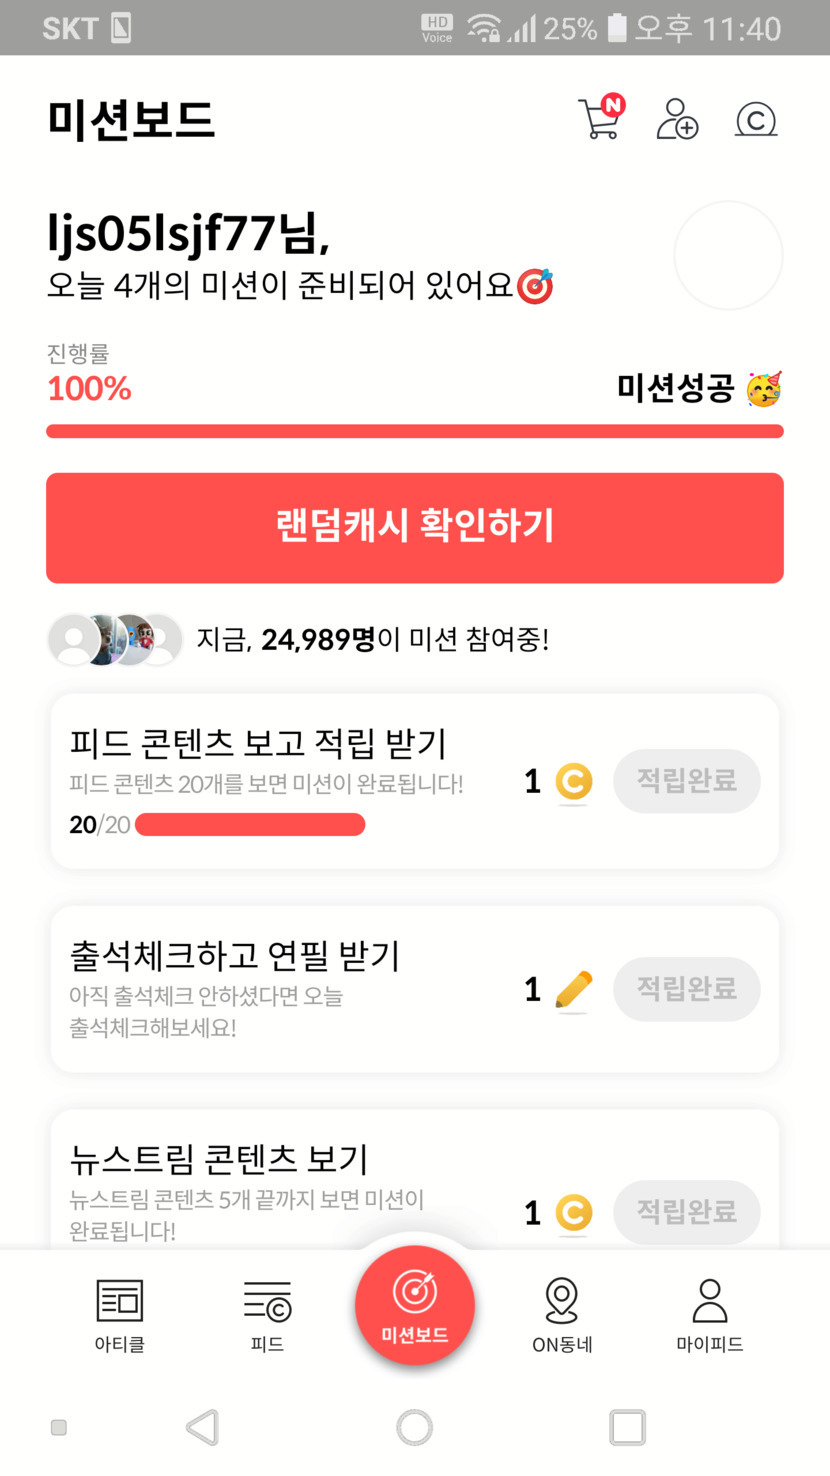
Task: Tap the 미션보드 center tab button
Action: [414, 1305]
